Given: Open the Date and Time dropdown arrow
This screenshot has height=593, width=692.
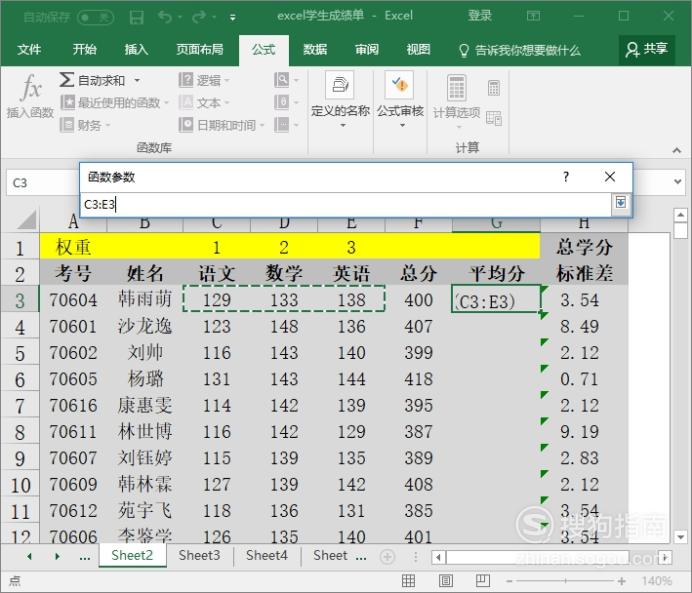Looking at the screenshot, I should [x=262, y=126].
